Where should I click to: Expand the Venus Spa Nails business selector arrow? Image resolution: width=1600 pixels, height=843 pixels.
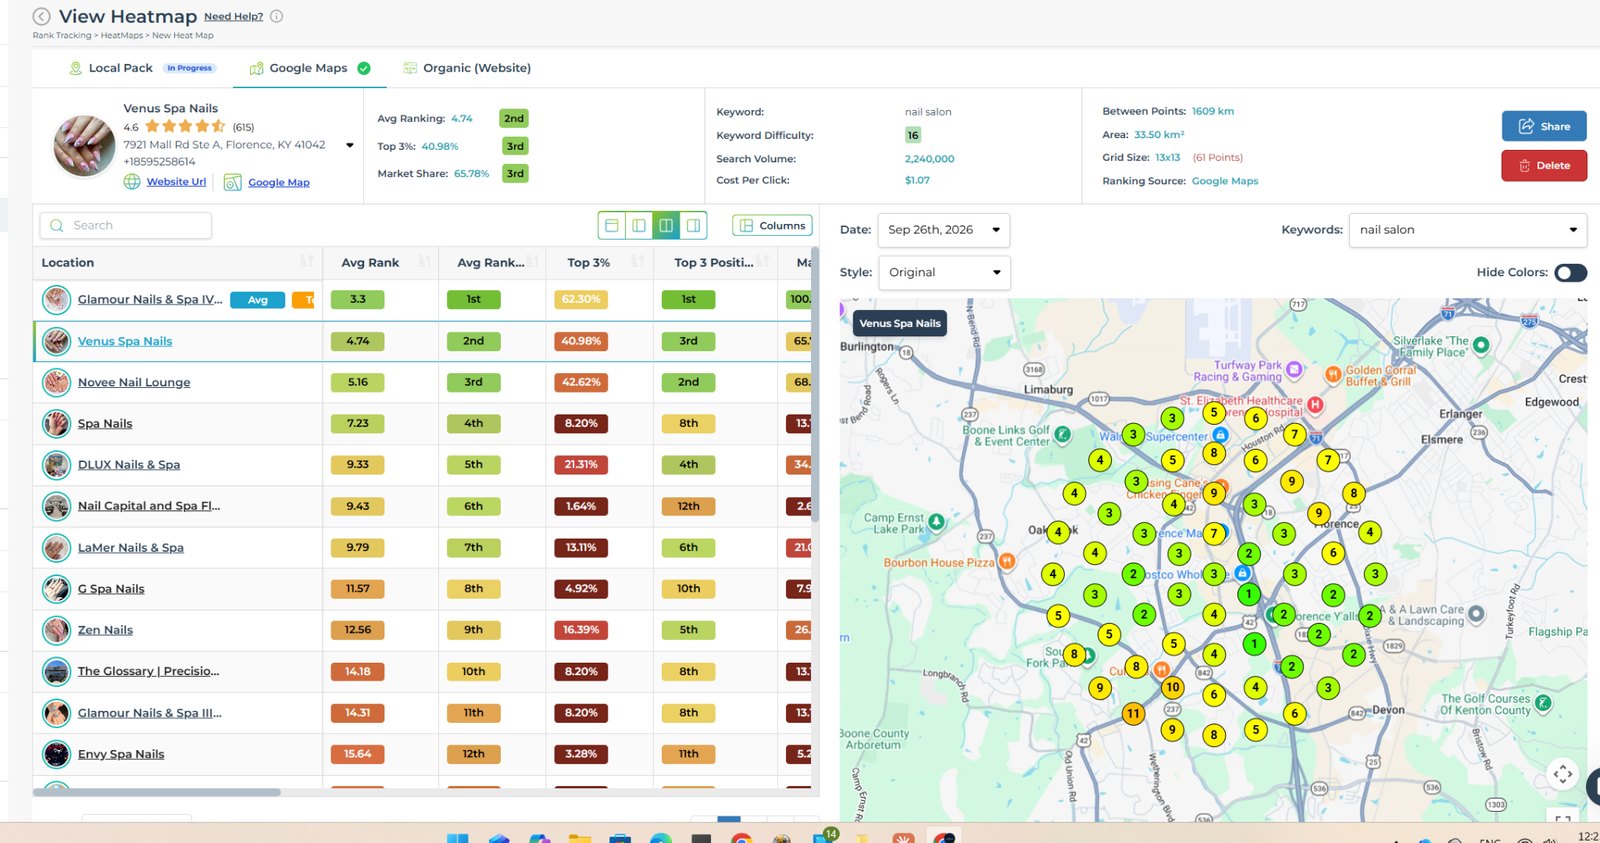click(350, 145)
